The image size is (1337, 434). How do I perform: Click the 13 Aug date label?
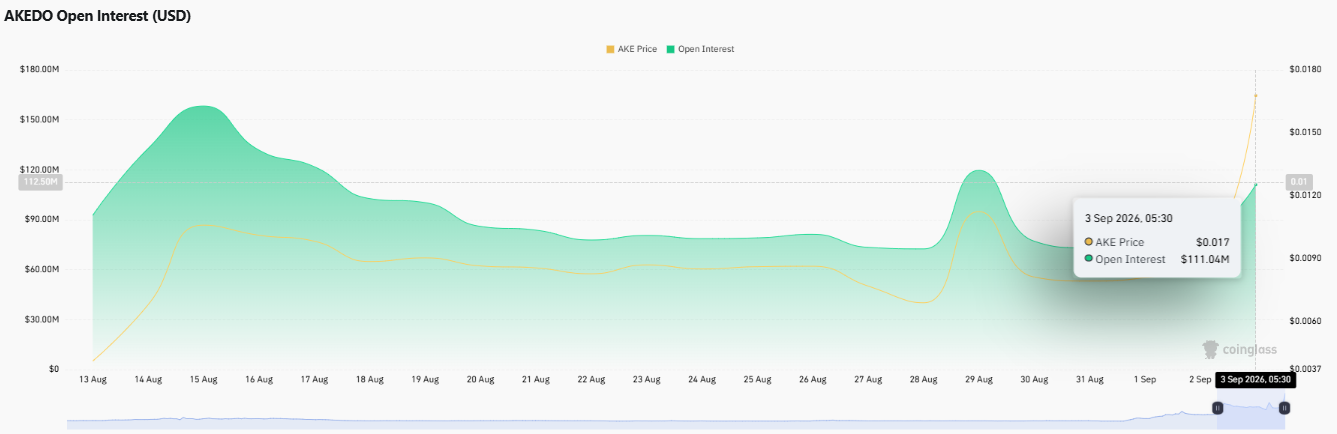tap(93, 380)
